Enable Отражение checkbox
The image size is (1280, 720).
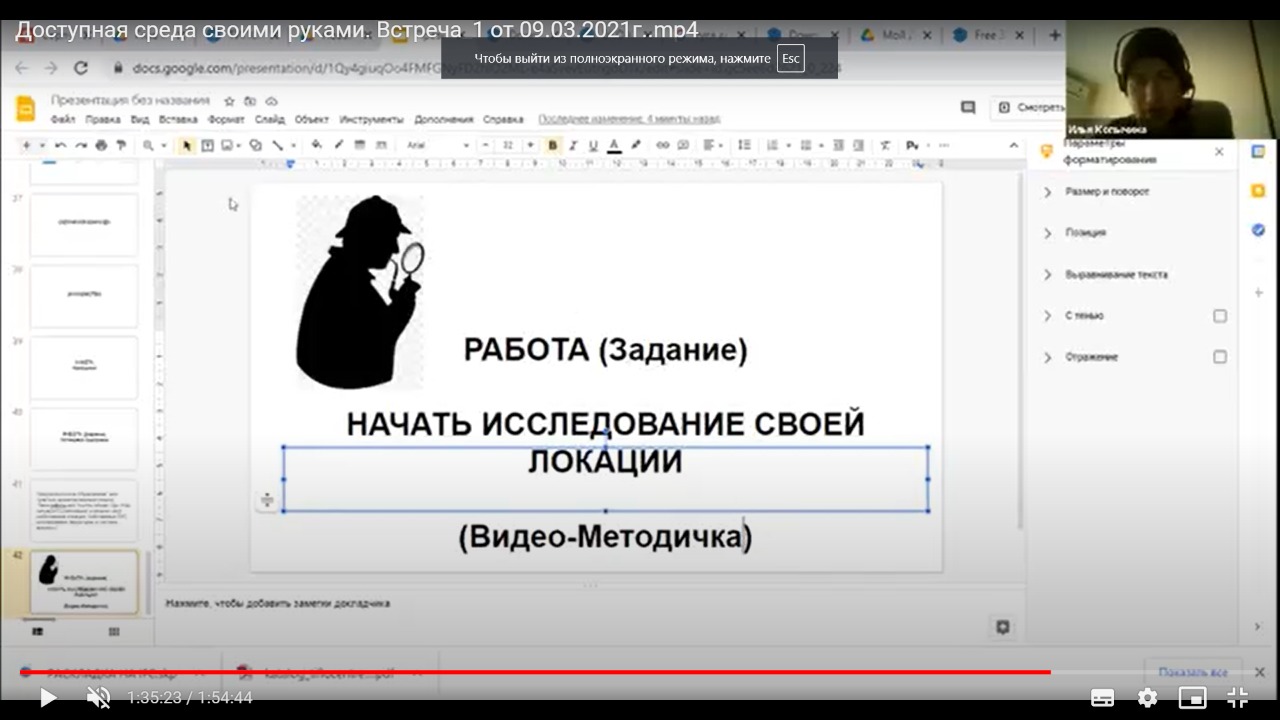tap(1220, 357)
